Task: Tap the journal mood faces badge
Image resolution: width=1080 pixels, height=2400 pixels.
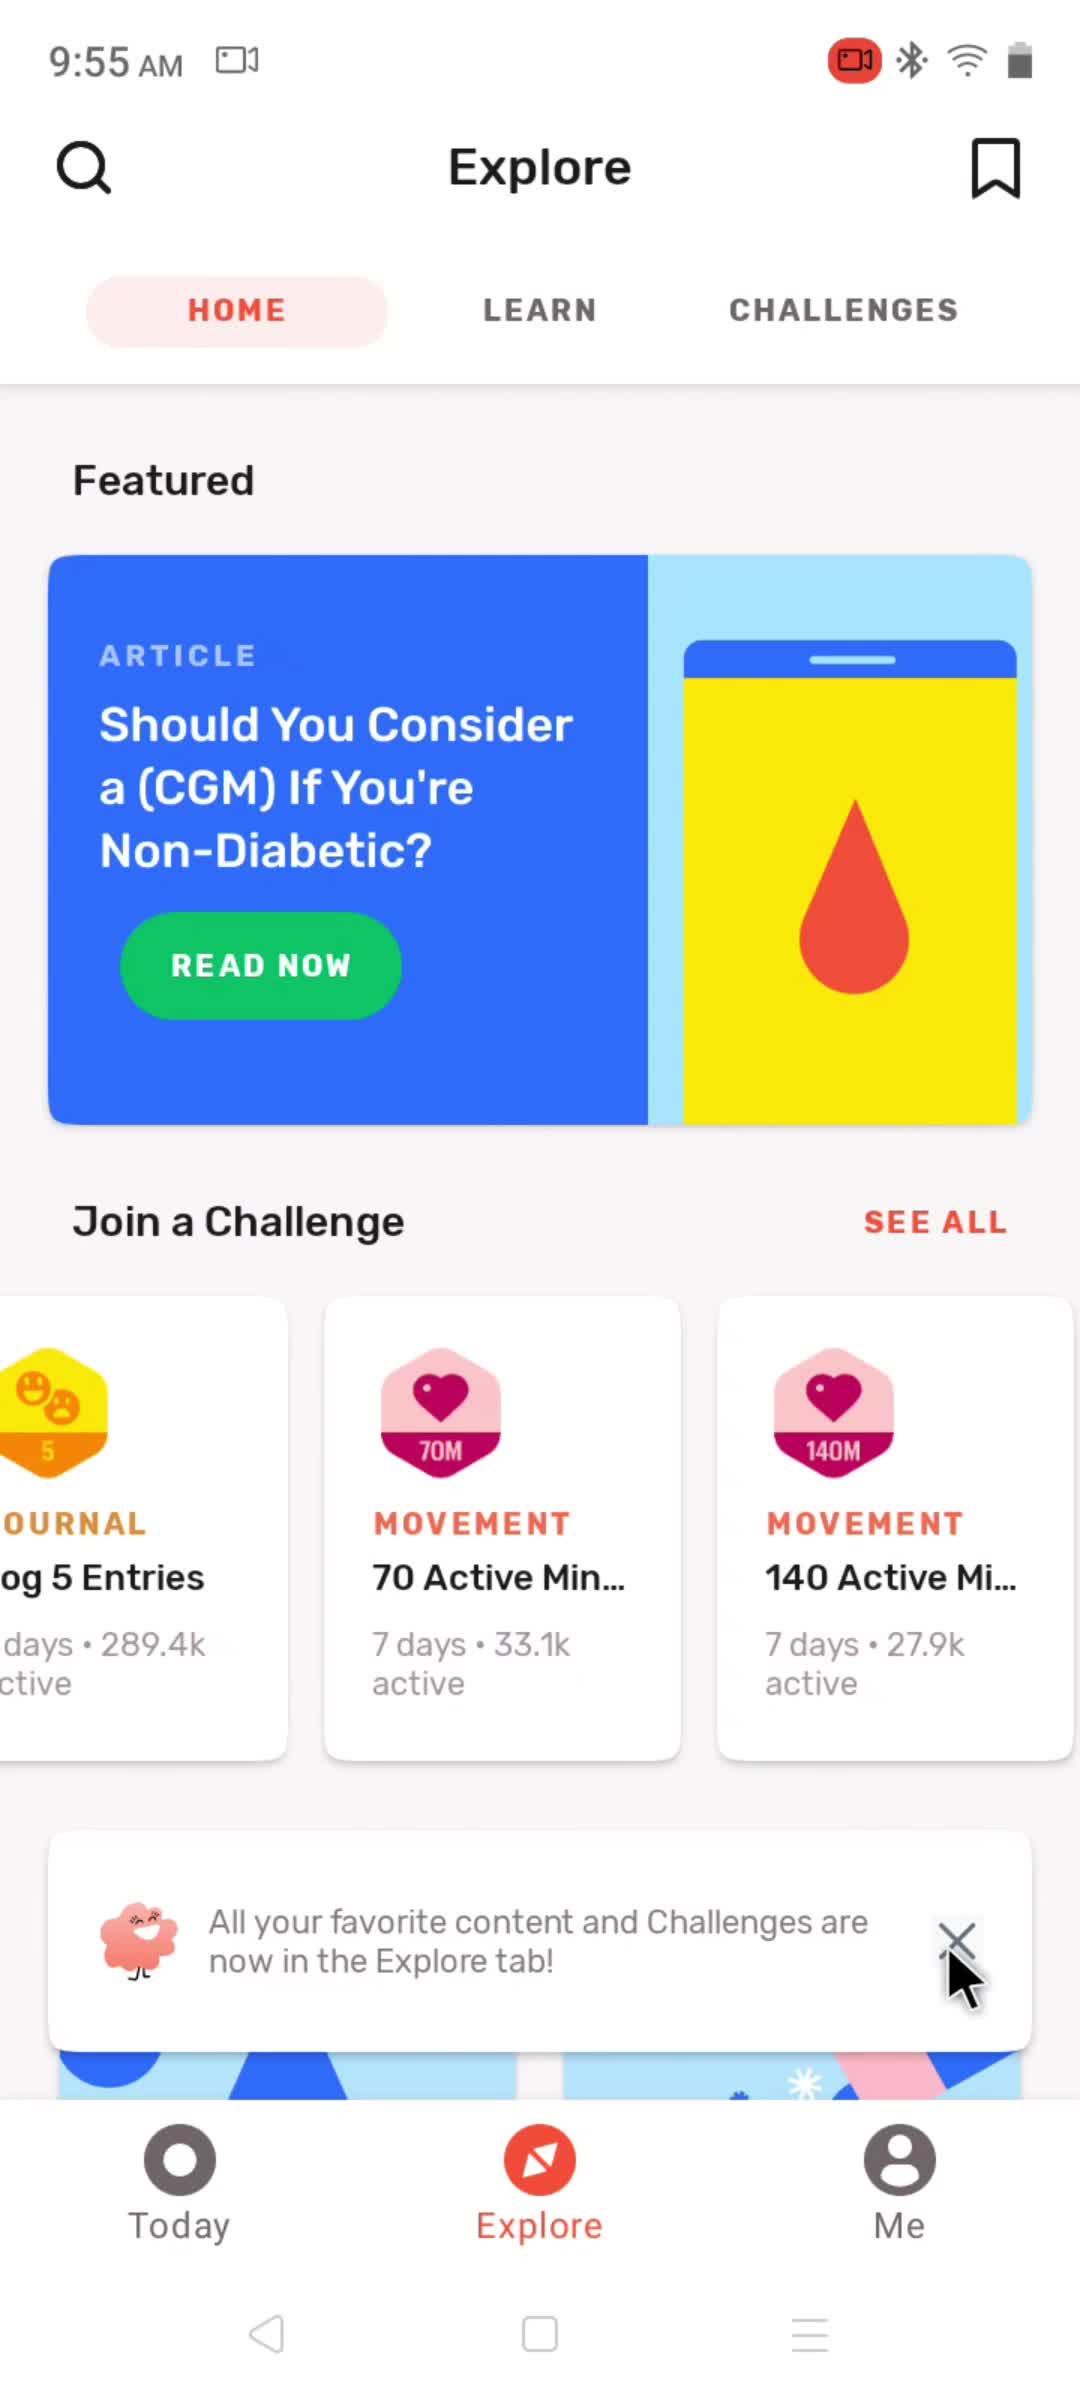Action: 50,1412
